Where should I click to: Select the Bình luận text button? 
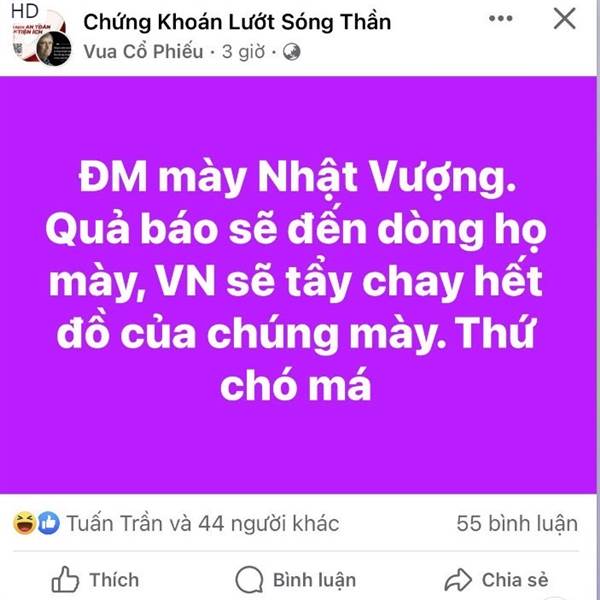pos(315,580)
